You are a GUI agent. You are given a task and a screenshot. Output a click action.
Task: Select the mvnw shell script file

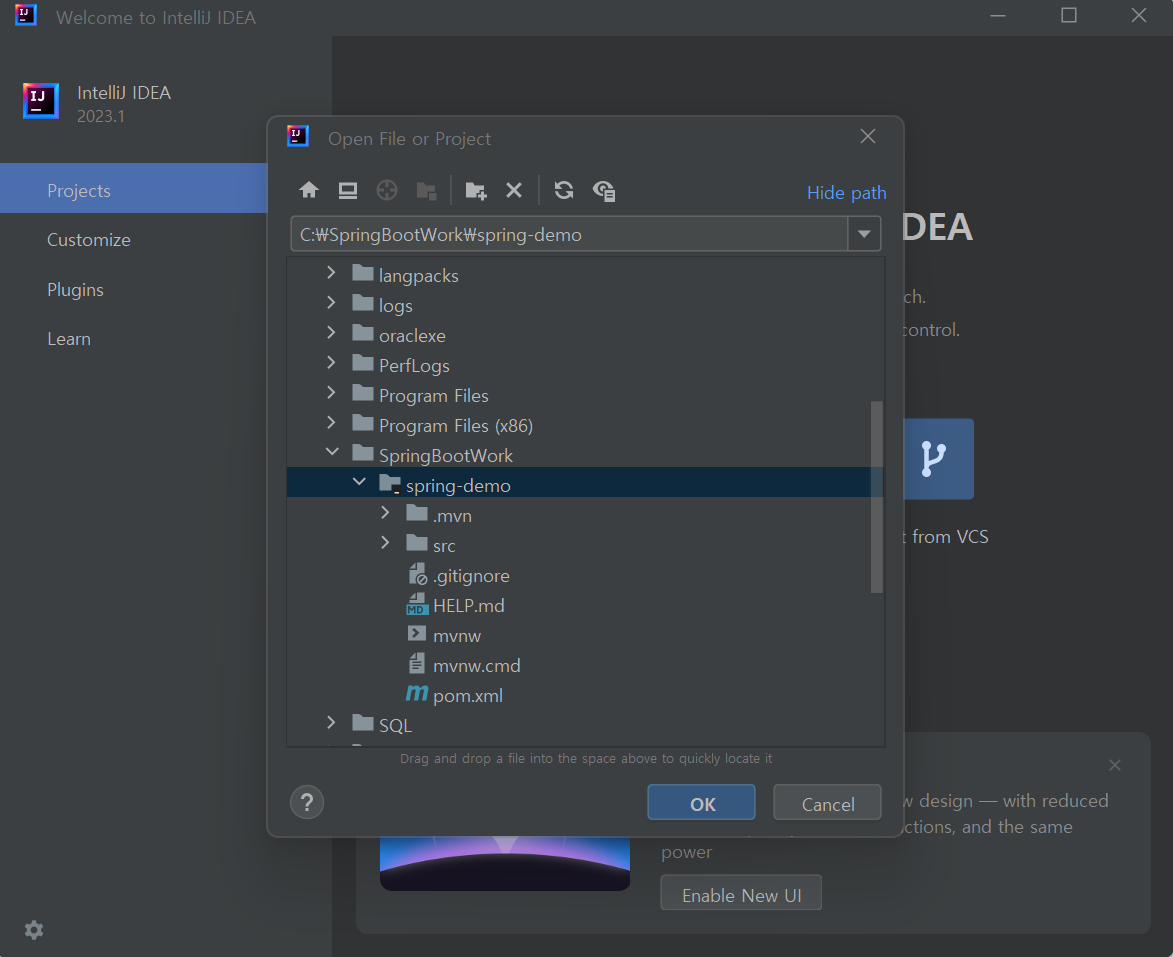[x=444, y=635]
